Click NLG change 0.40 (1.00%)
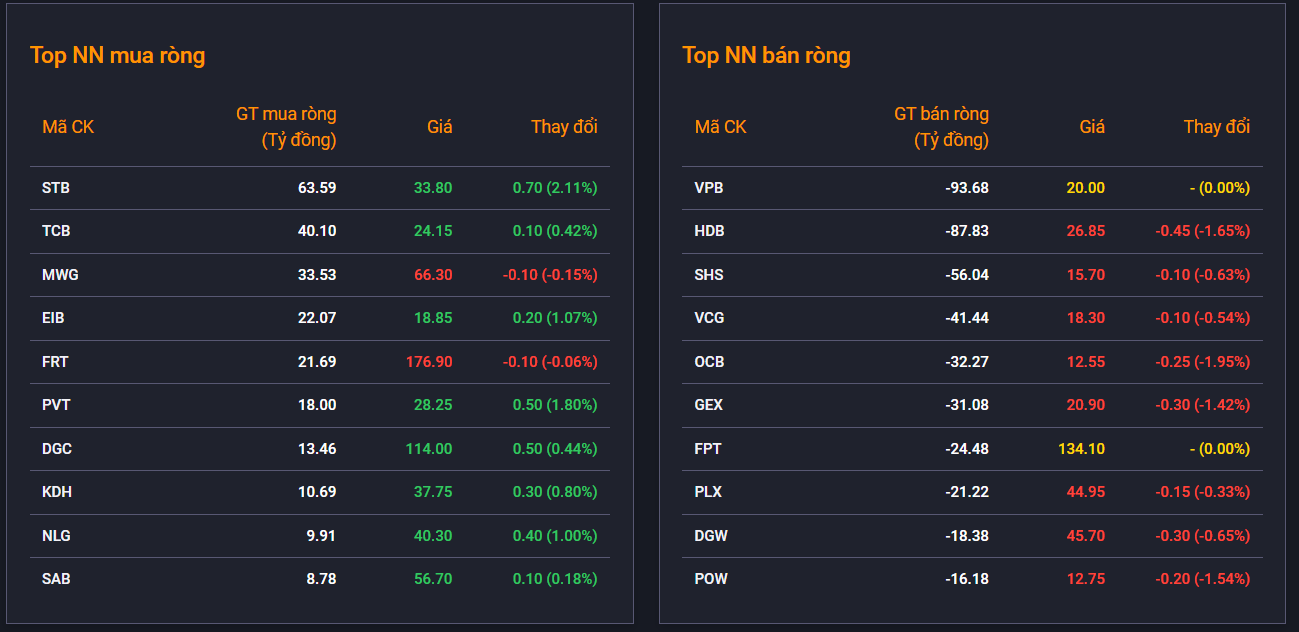The image size is (1299, 632). pos(555,536)
